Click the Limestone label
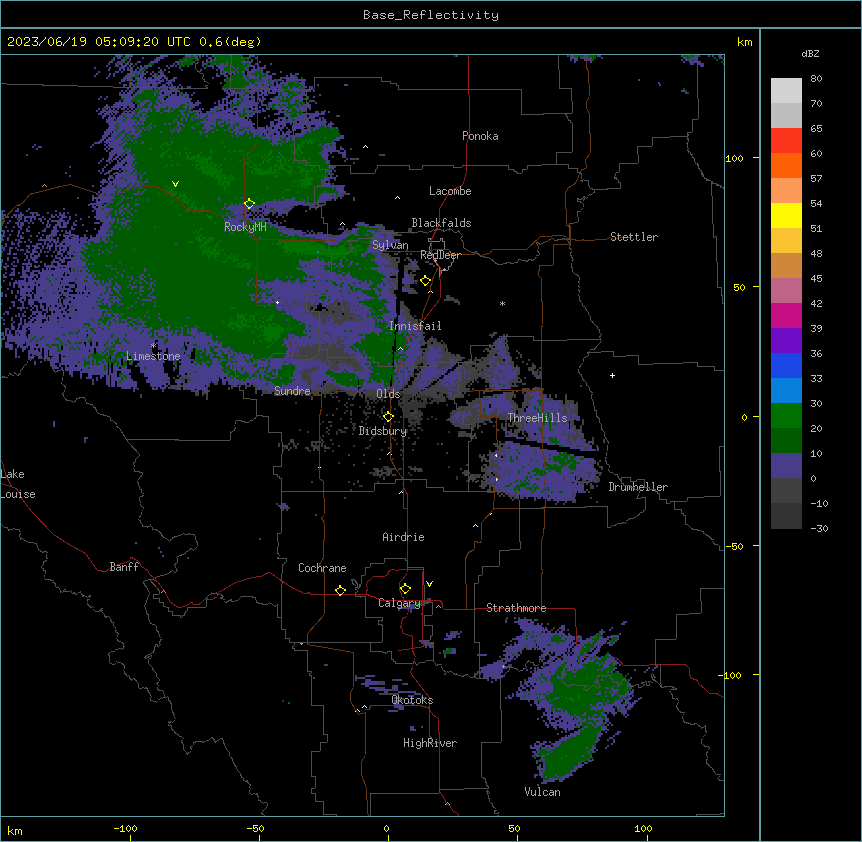The image size is (862, 842). click(153, 356)
